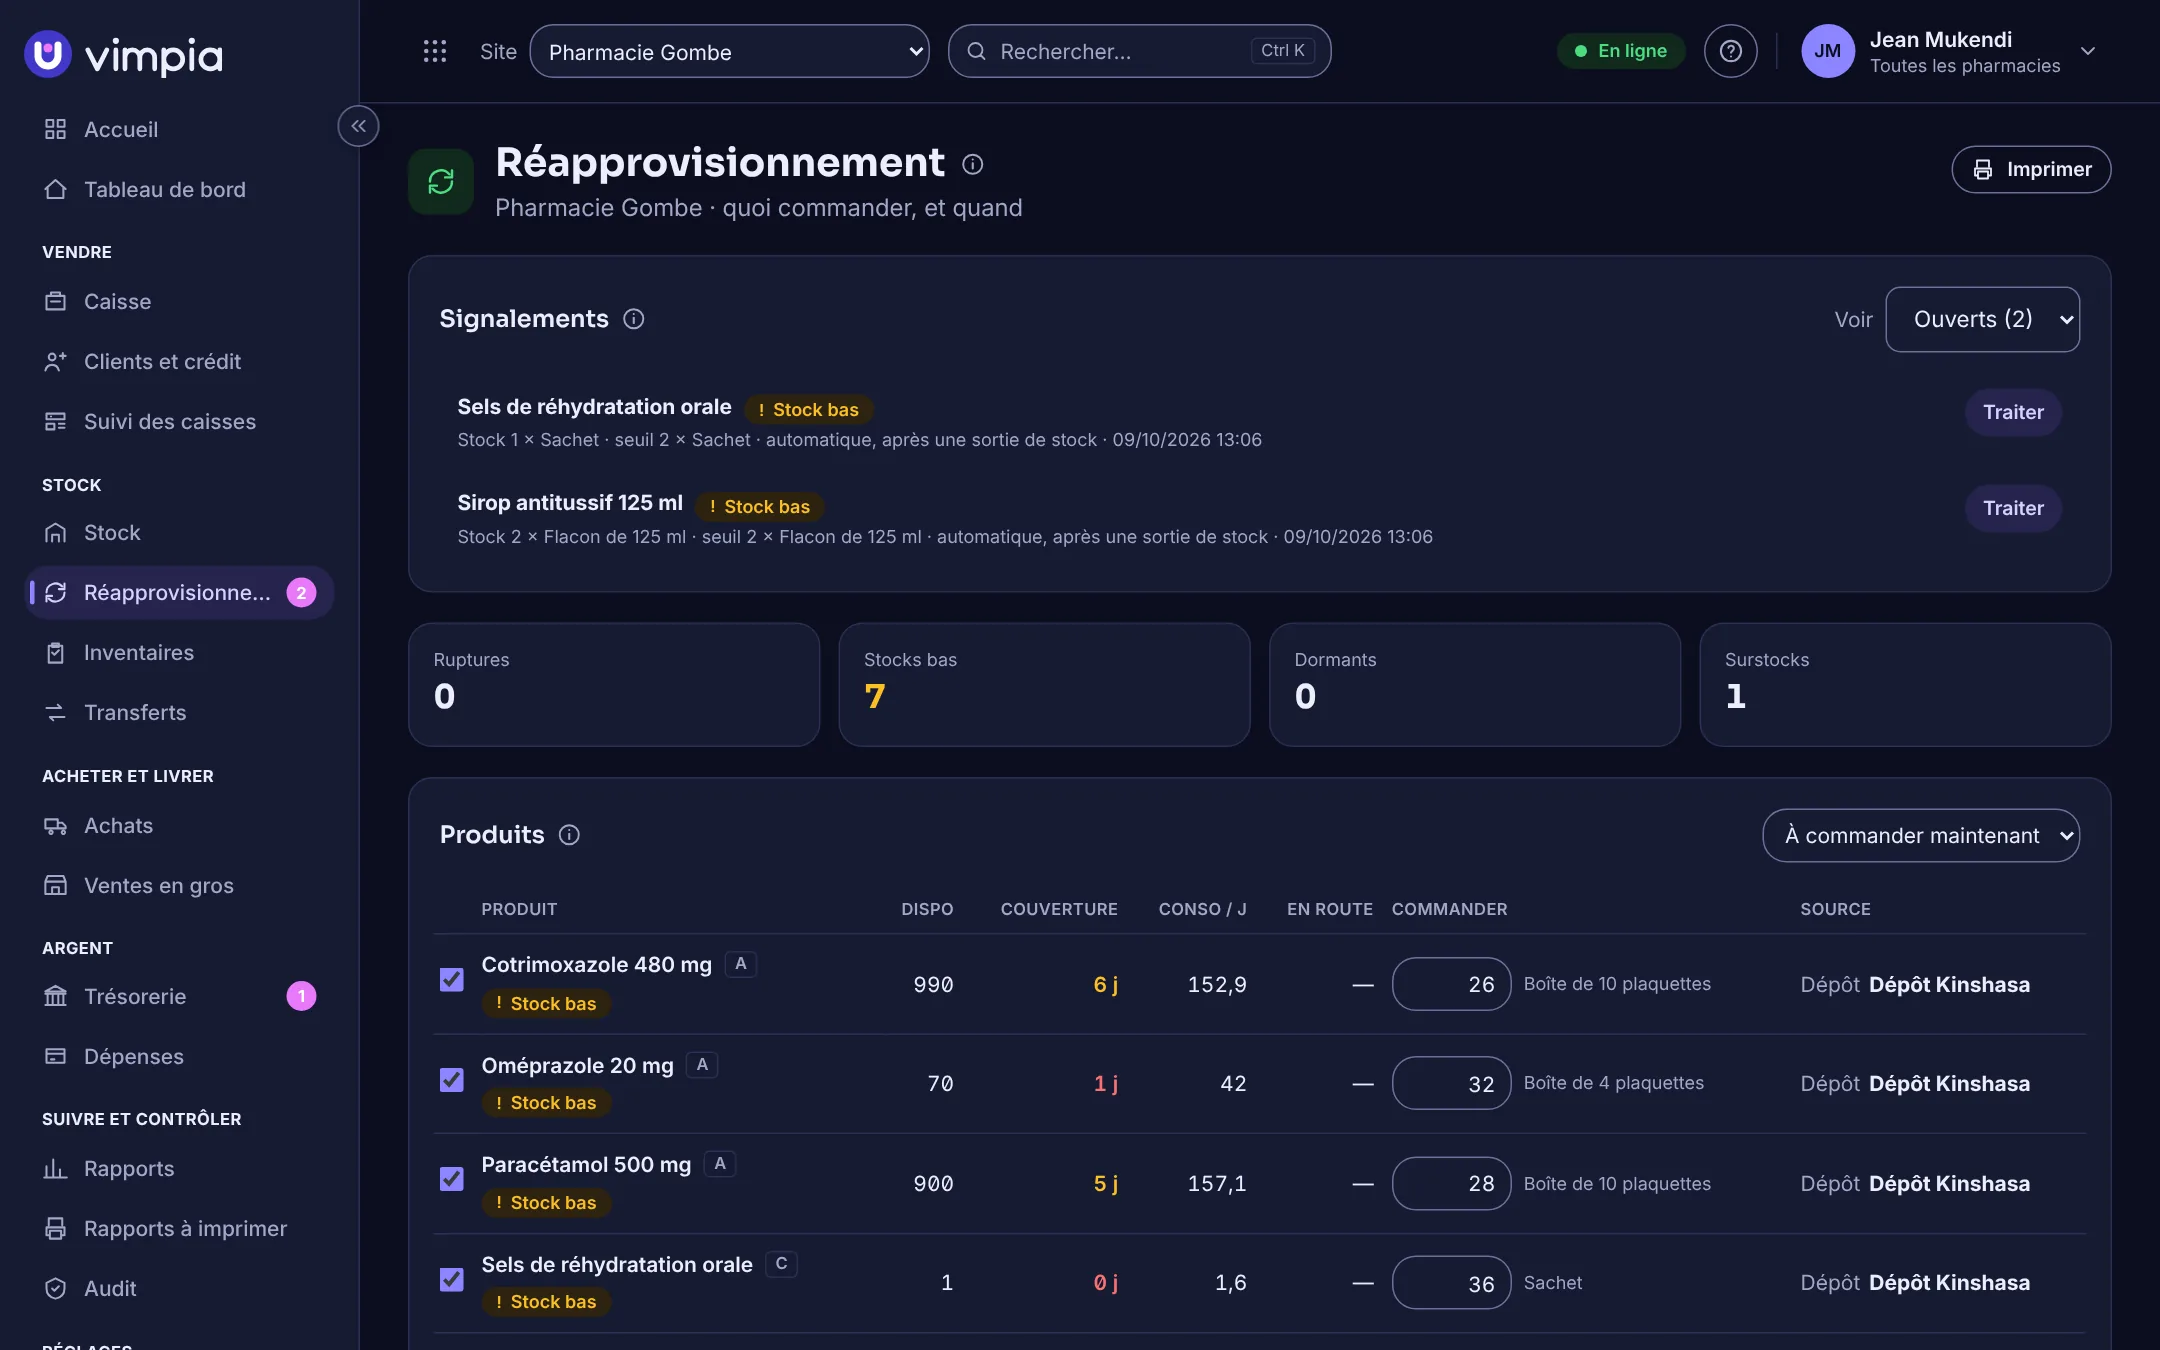Expand the À commander maintenant dropdown

click(1921, 835)
